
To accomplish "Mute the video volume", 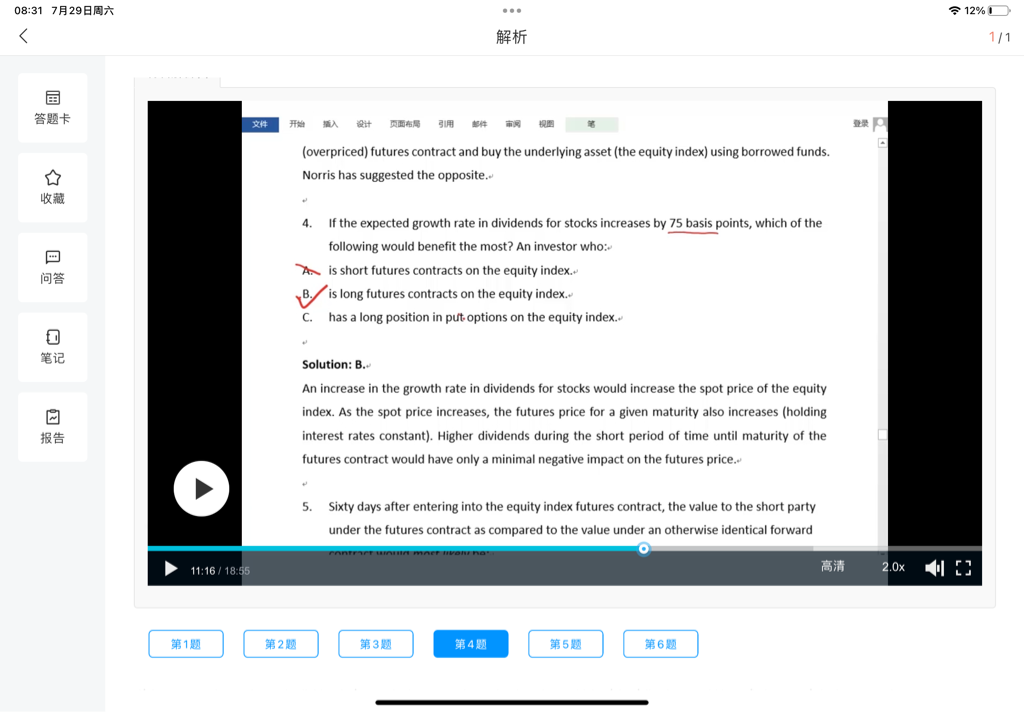I will pos(934,568).
